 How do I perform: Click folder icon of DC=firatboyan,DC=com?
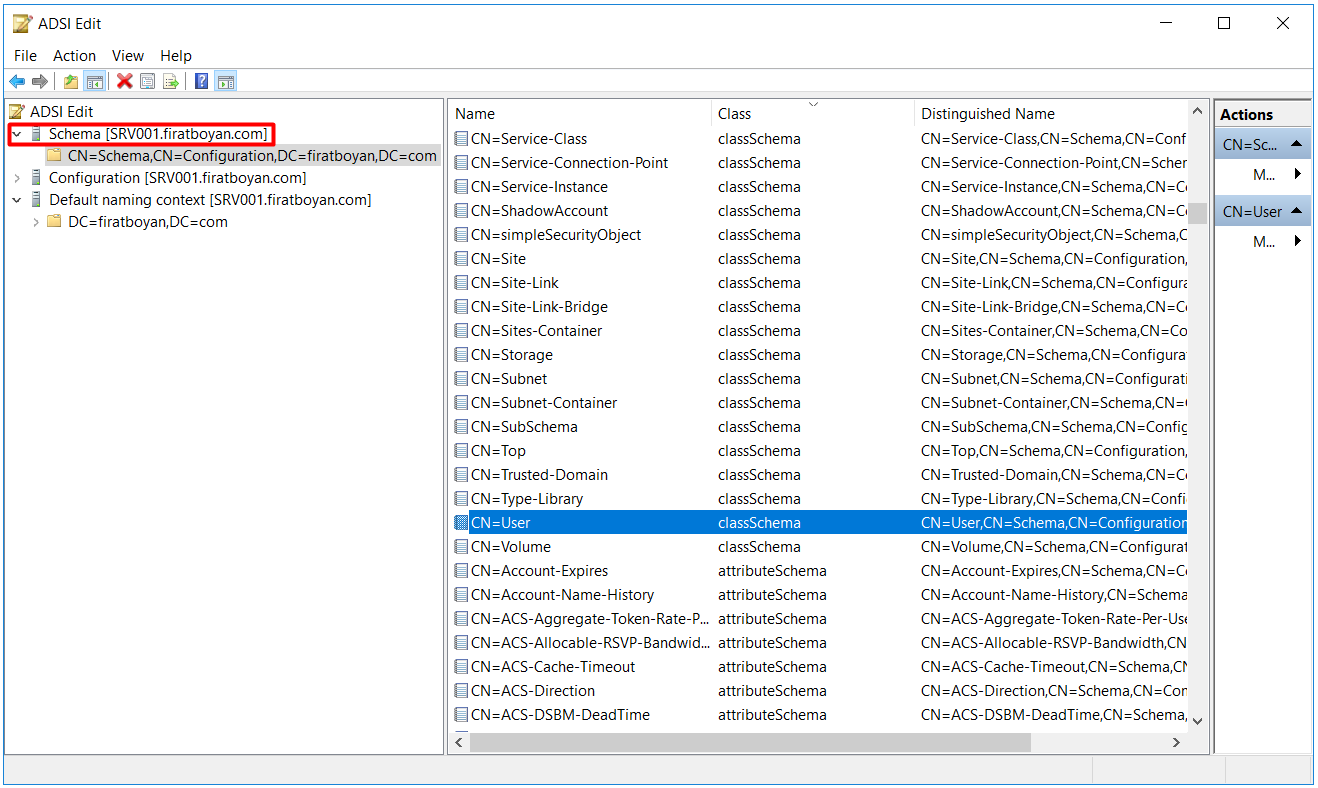pyautogui.click(x=55, y=222)
